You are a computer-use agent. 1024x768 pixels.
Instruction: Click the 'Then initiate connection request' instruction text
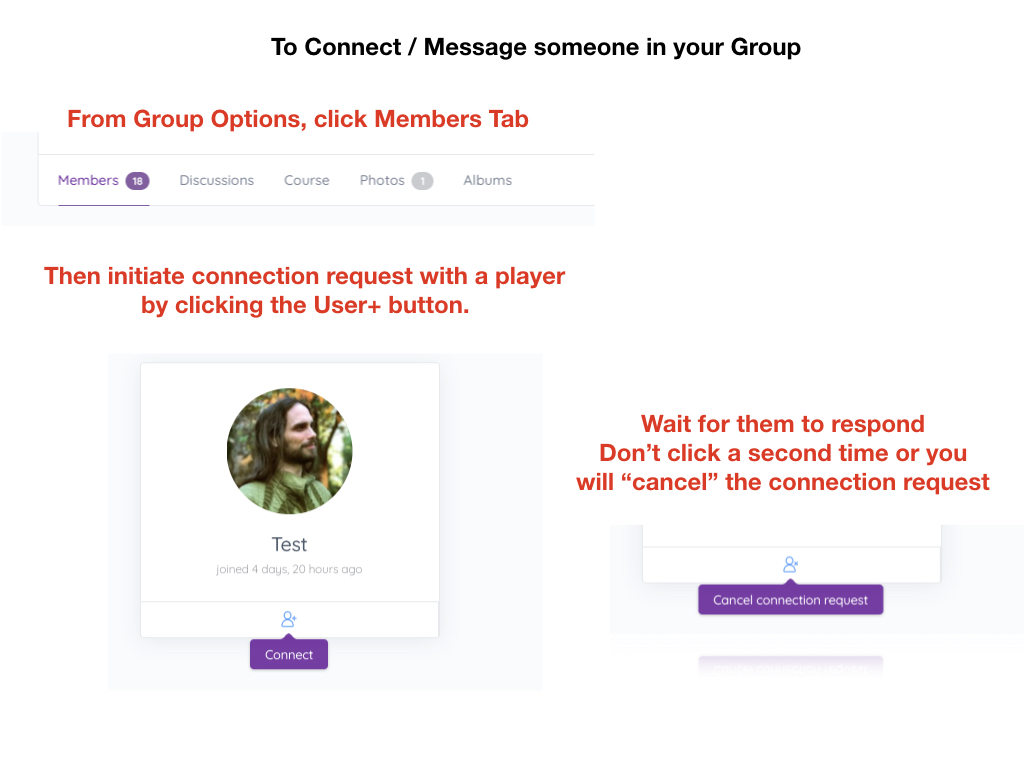(x=304, y=290)
